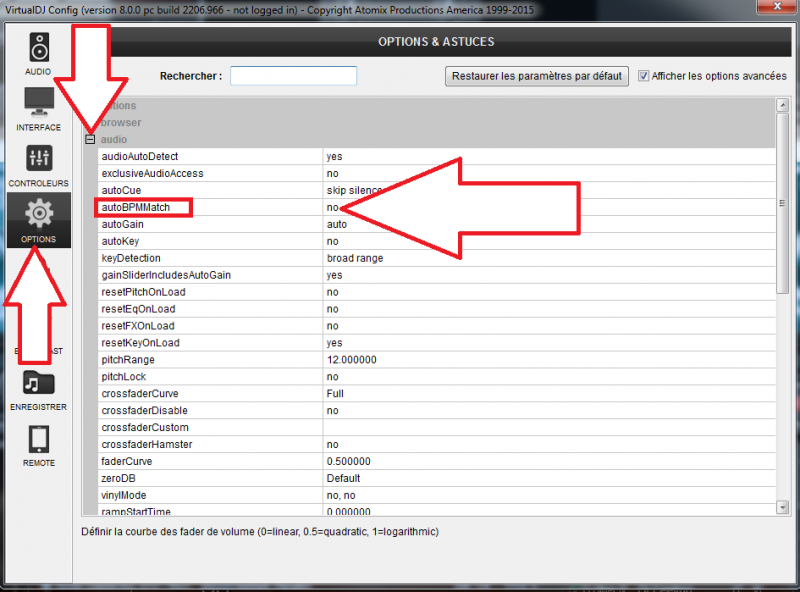This screenshot has width=800, height=592.
Task: Click the pitchRange value 12.000000
Action: pos(352,360)
